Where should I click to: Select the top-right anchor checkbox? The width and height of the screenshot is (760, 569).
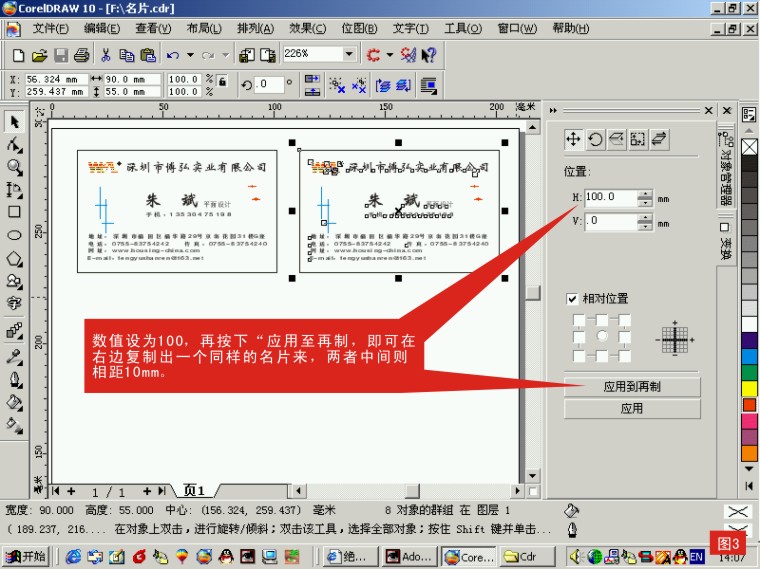625,320
